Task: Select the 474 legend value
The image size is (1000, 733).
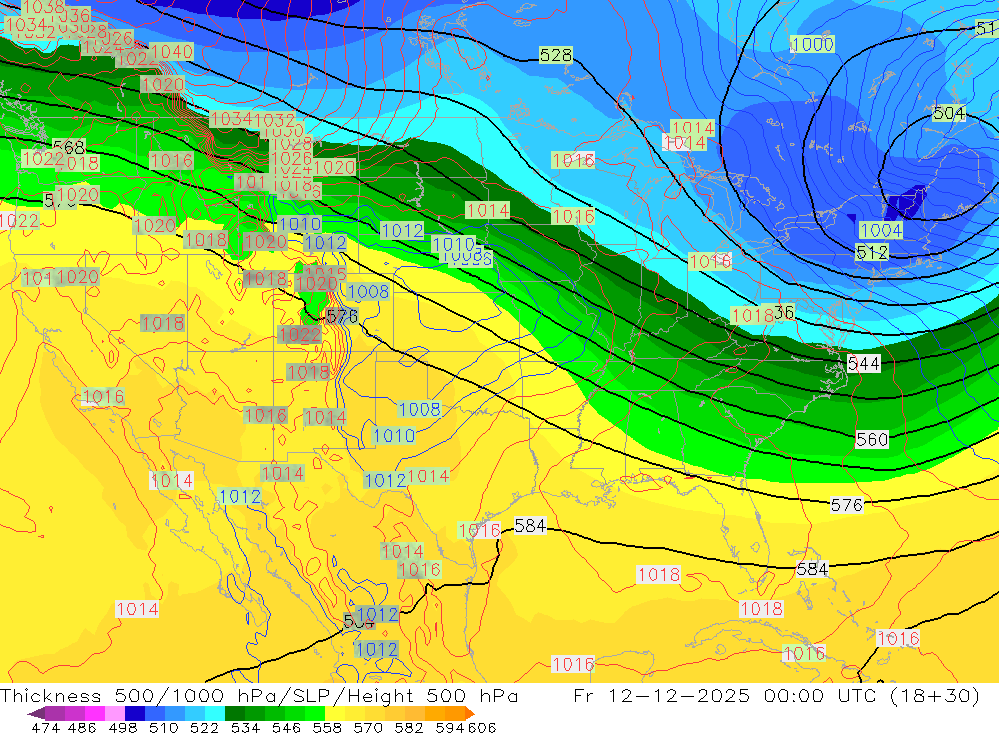Action: (45, 727)
